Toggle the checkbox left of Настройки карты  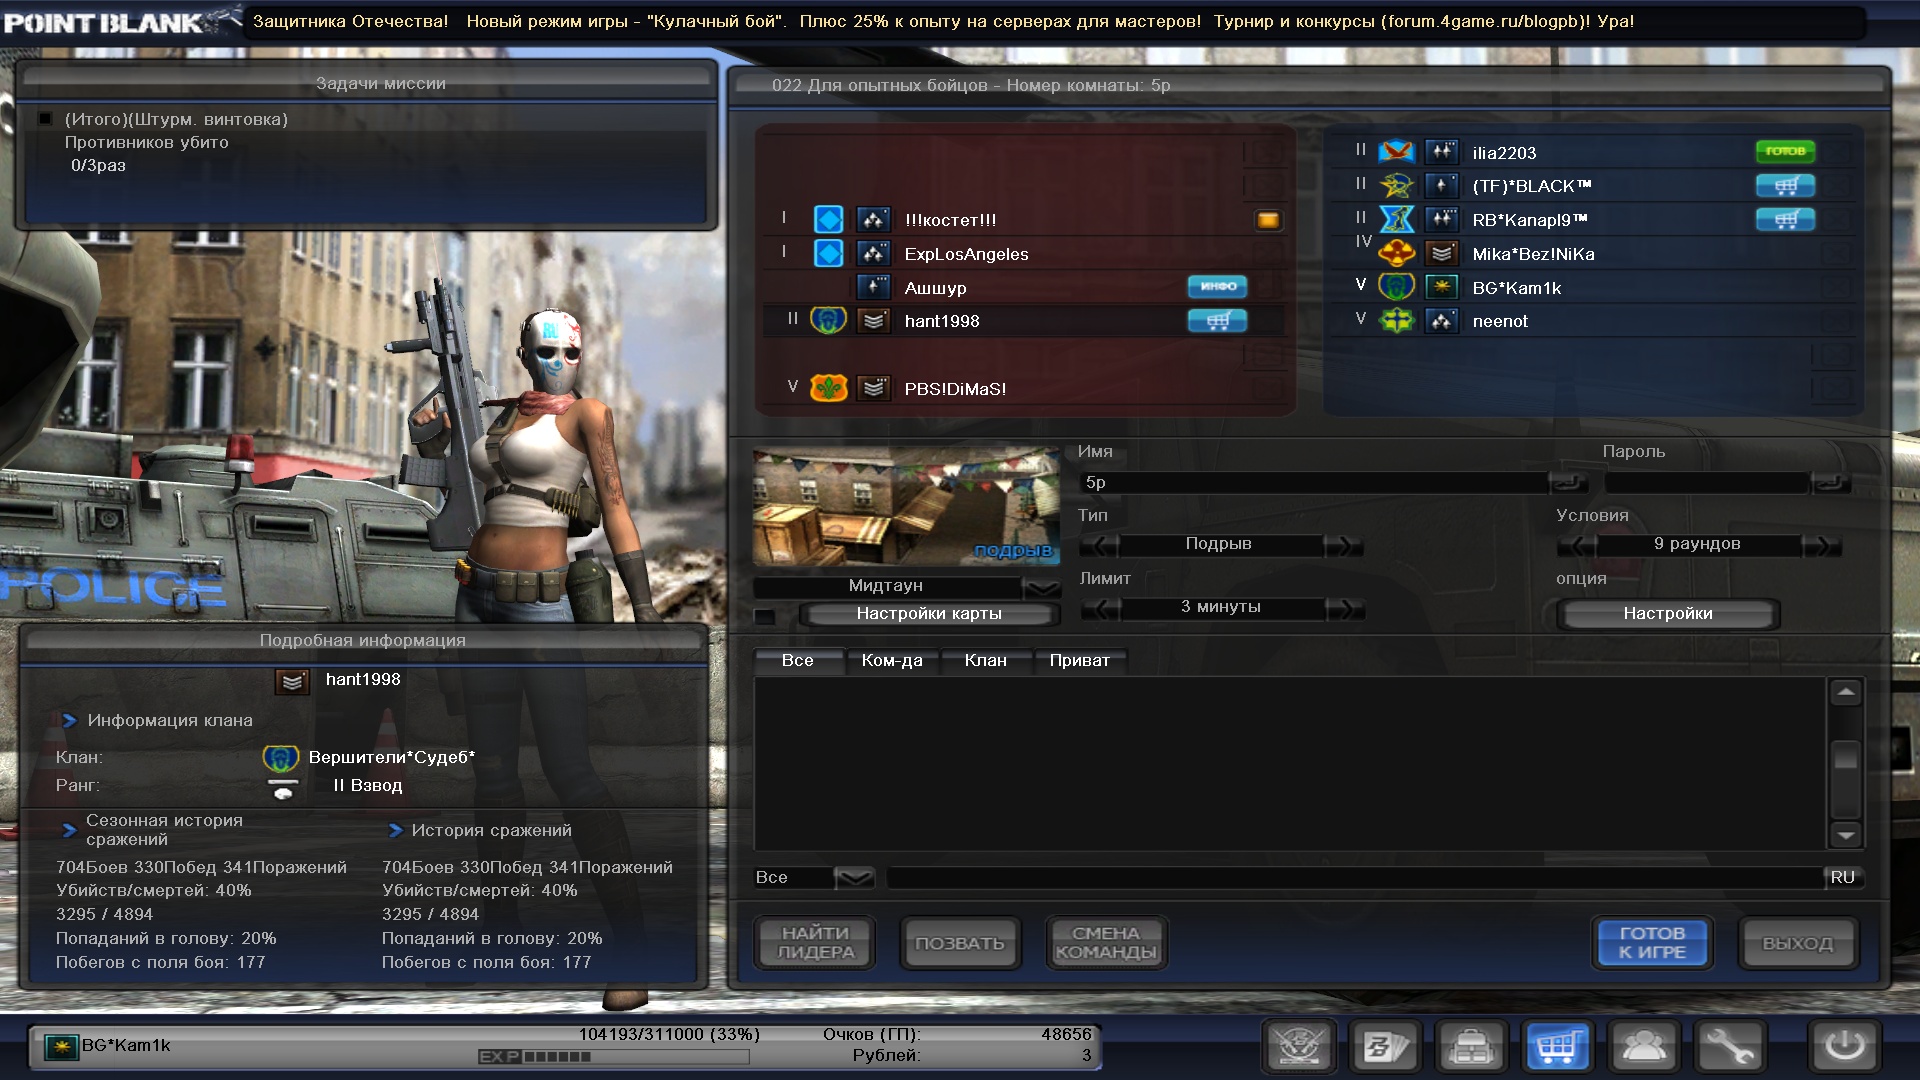pyautogui.click(x=764, y=615)
